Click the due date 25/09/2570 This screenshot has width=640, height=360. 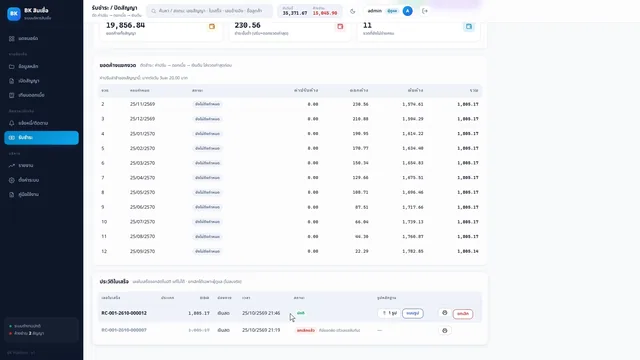(x=142, y=251)
